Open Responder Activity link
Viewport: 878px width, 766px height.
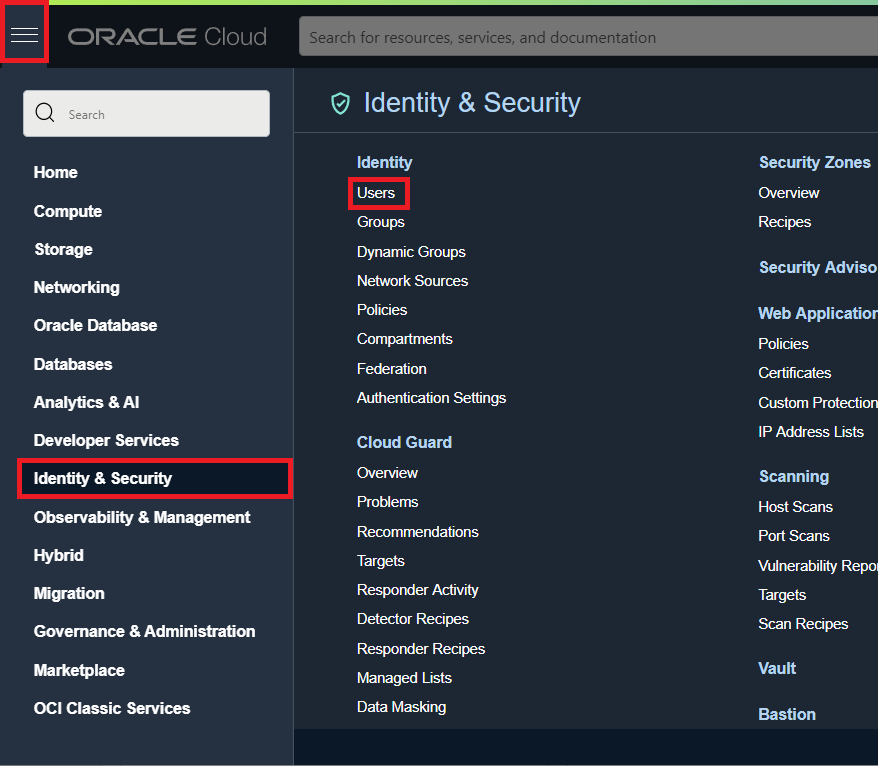coord(418,590)
